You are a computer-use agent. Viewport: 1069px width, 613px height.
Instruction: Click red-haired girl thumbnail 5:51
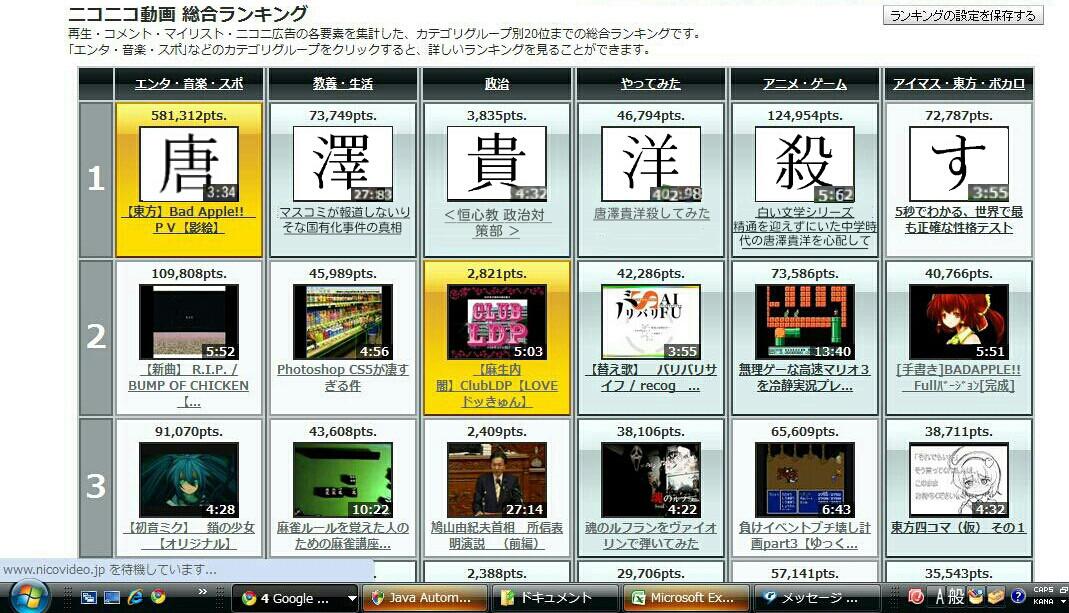click(x=959, y=322)
